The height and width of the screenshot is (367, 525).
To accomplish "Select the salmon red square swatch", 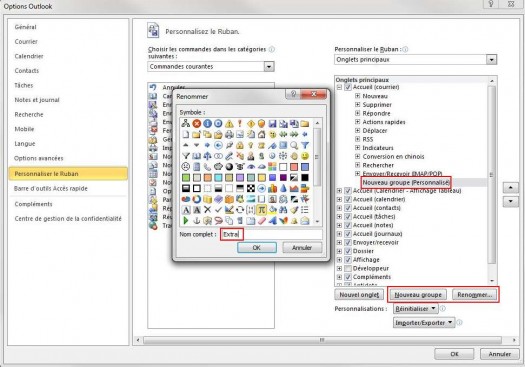I will click(294, 167).
